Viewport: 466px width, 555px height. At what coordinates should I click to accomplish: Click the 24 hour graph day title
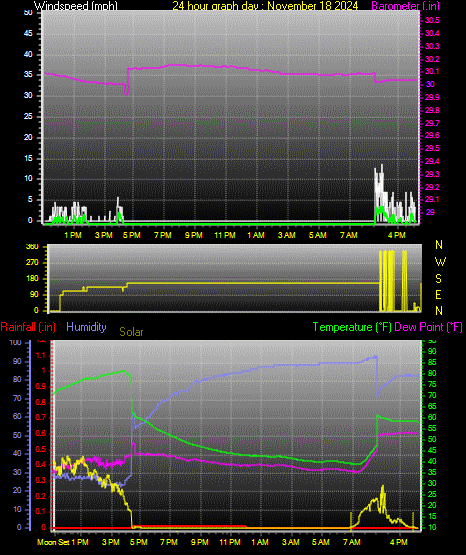tap(265, 6)
